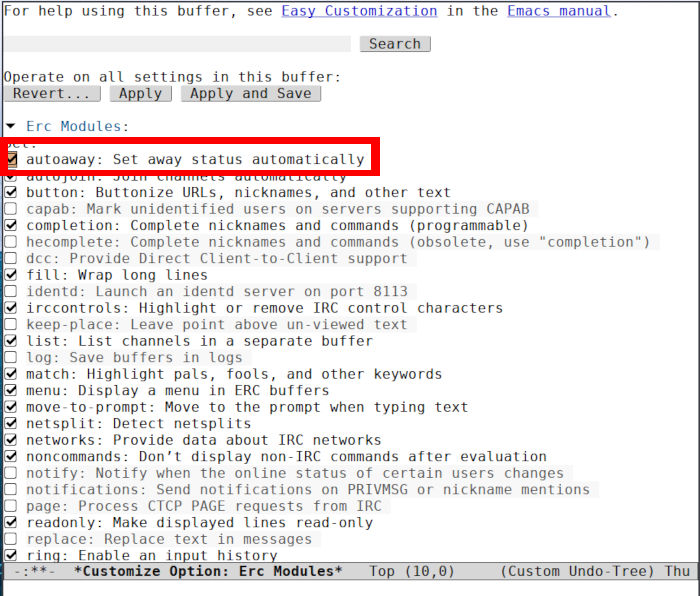The image size is (700, 596).
Task: Toggle the match module checkbox
Action: tap(11, 374)
